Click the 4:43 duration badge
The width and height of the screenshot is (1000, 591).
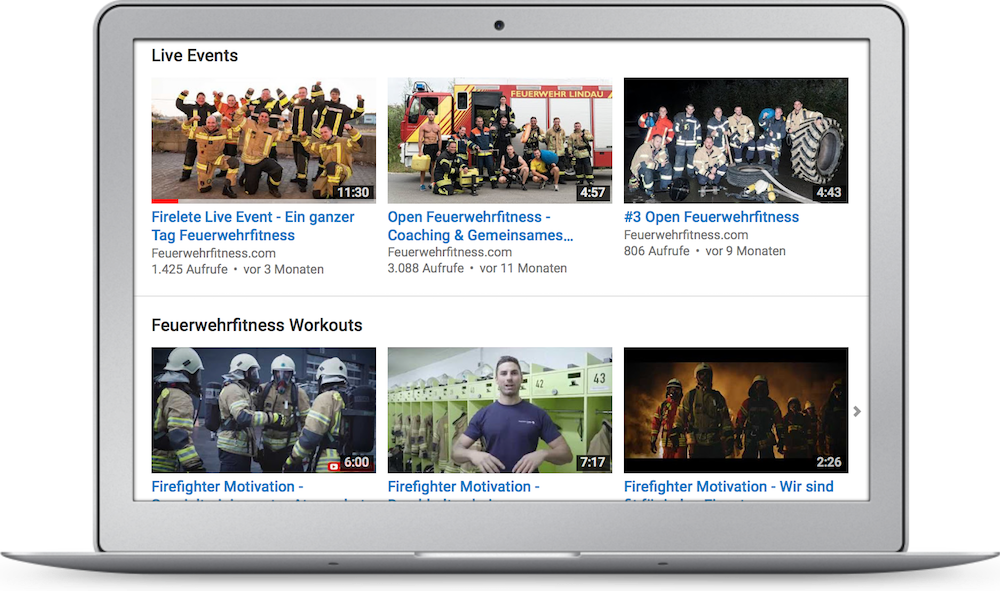[x=828, y=193]
